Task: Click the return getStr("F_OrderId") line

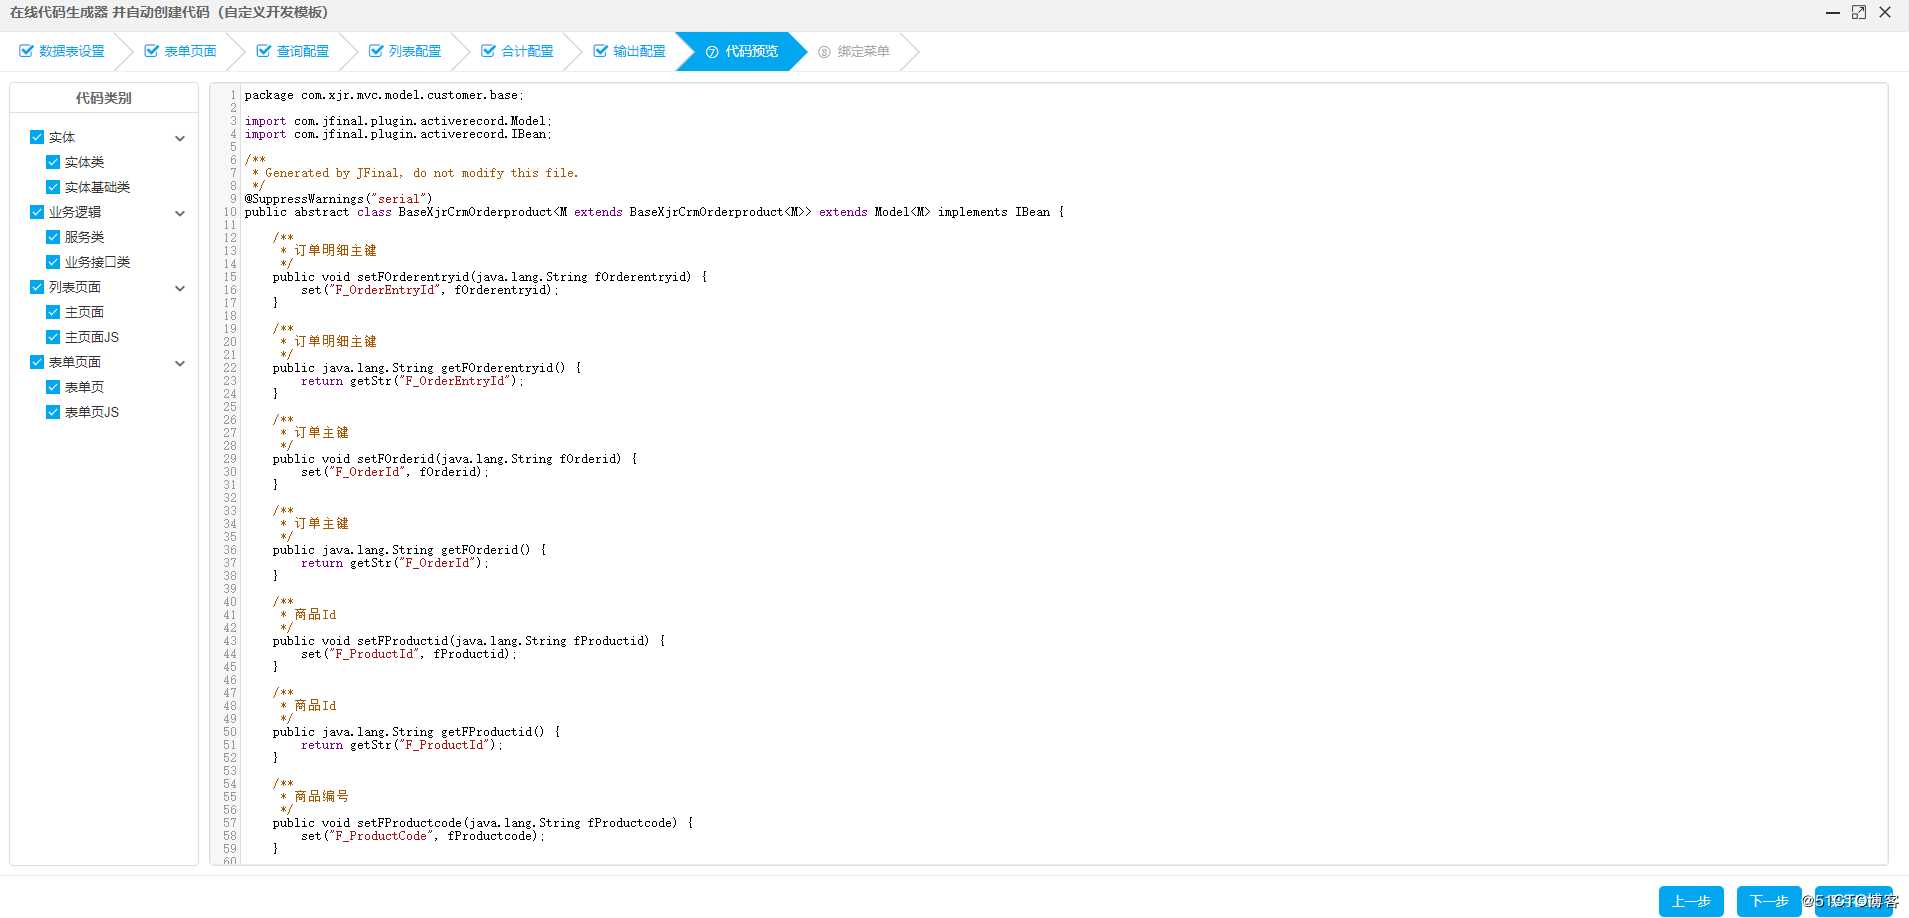Action: [395, 563]
